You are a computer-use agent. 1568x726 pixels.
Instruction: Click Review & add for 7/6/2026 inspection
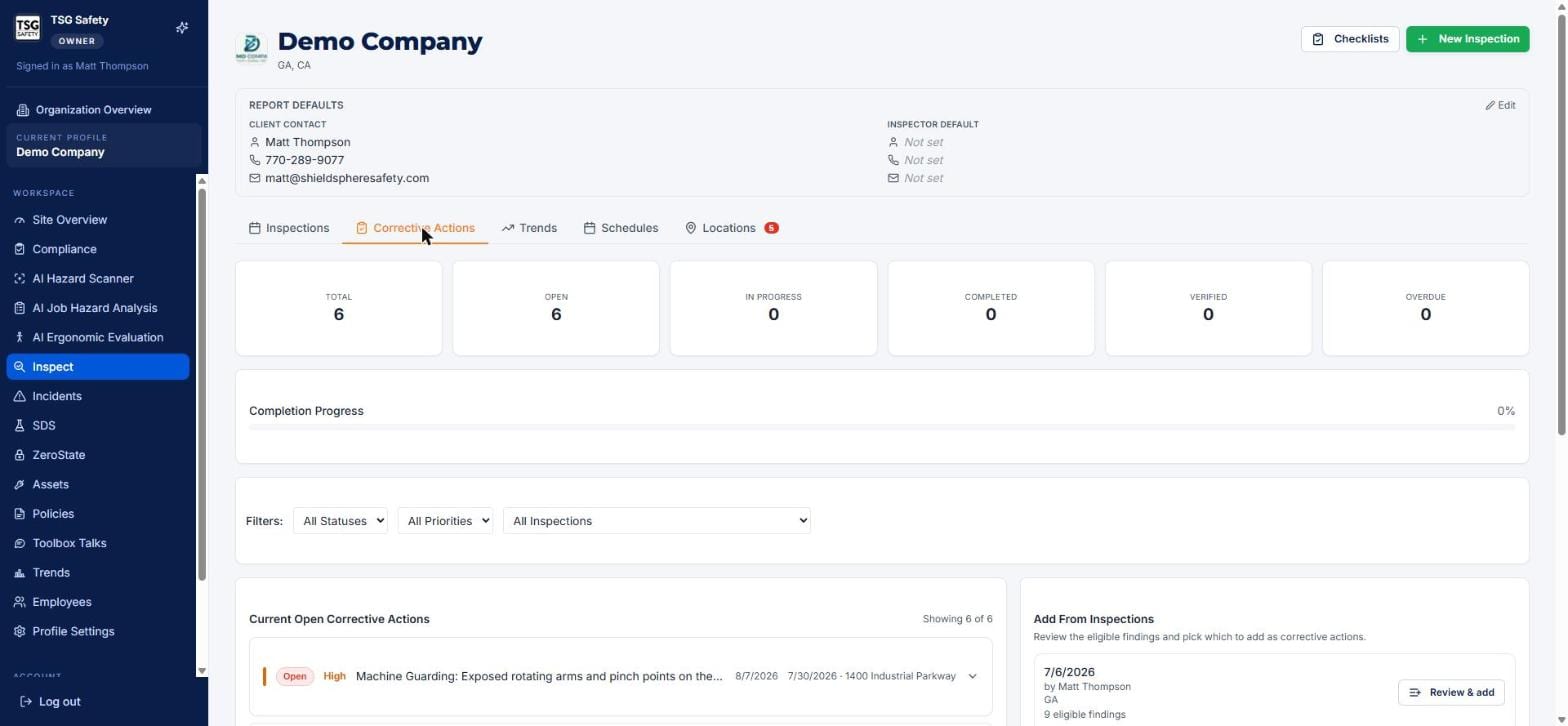coord(1451,692)
